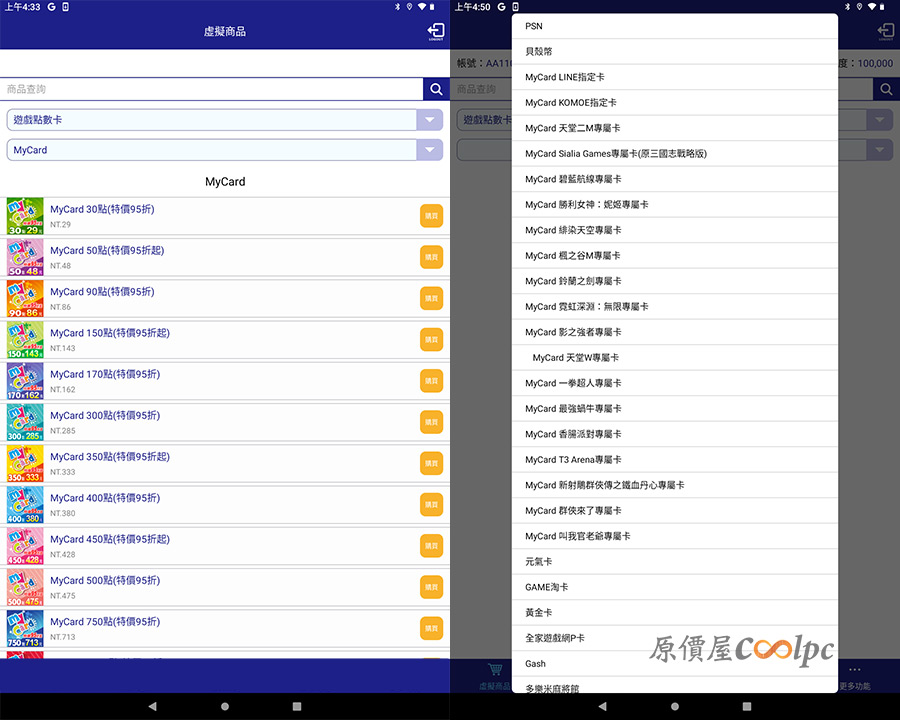900x720 pixels.
Task: Choose MyCard 香腸派對專屬卡 option
Action: [674, 434]
